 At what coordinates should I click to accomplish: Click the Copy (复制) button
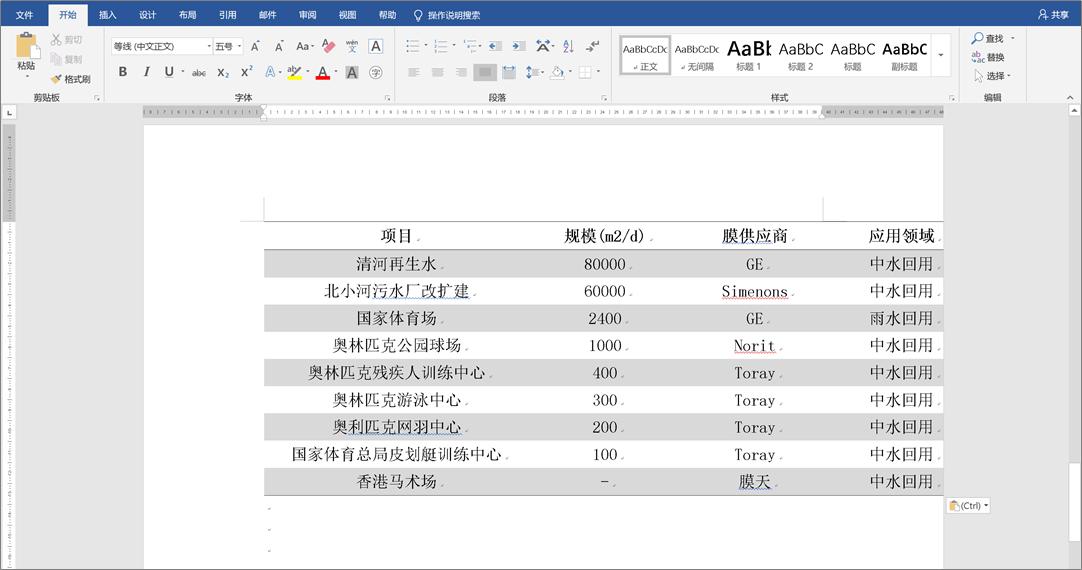(66, 59)
